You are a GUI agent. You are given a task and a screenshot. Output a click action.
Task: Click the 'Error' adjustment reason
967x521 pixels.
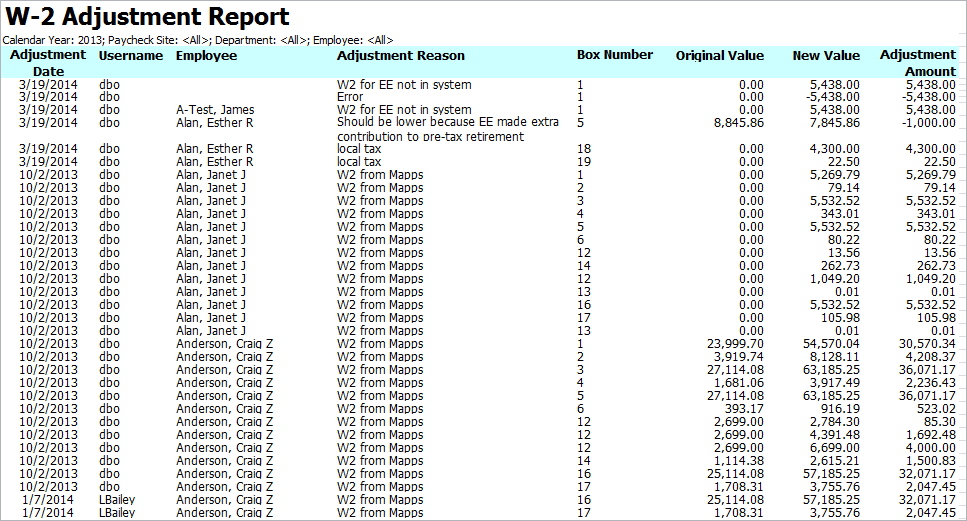click(350, 97)
